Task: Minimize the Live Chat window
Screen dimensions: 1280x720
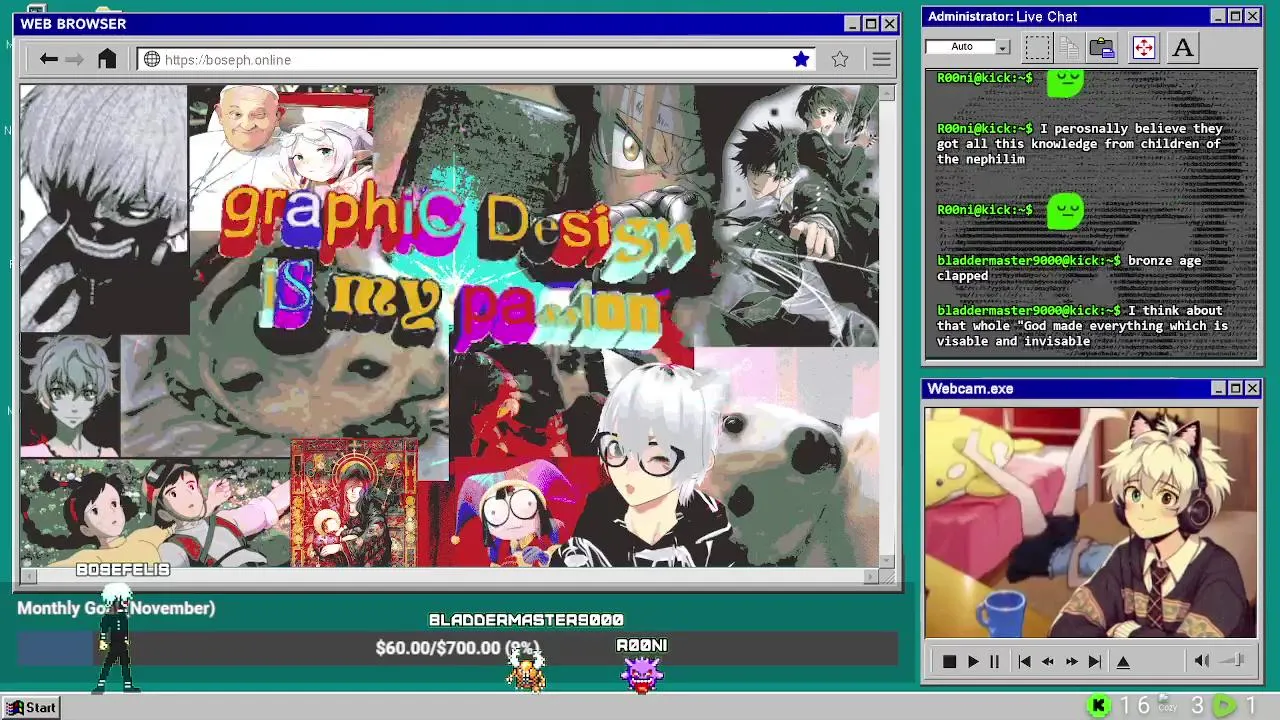Action: 1218,16
